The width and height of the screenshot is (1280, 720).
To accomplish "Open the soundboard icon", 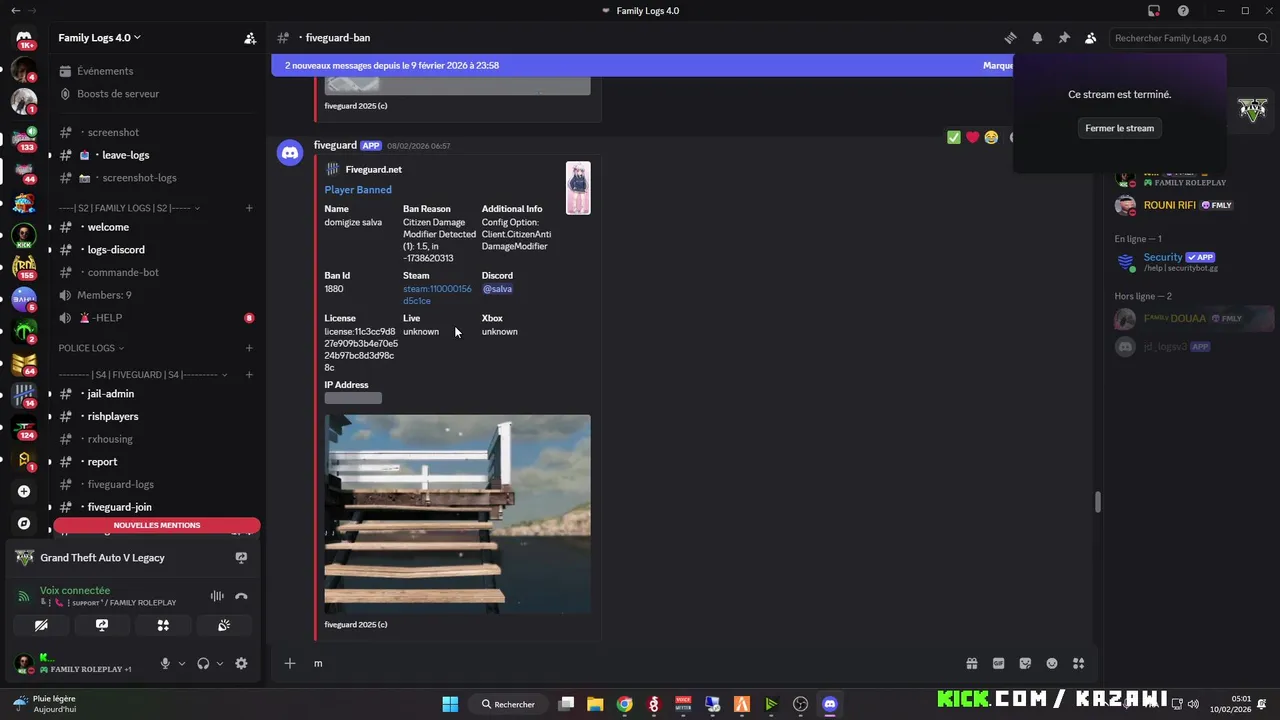I will coord(224,625).
